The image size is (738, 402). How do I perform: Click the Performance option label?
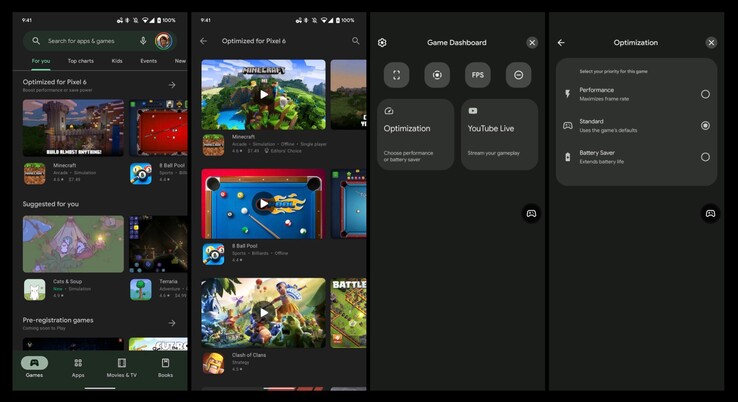(x=597, y=90)
